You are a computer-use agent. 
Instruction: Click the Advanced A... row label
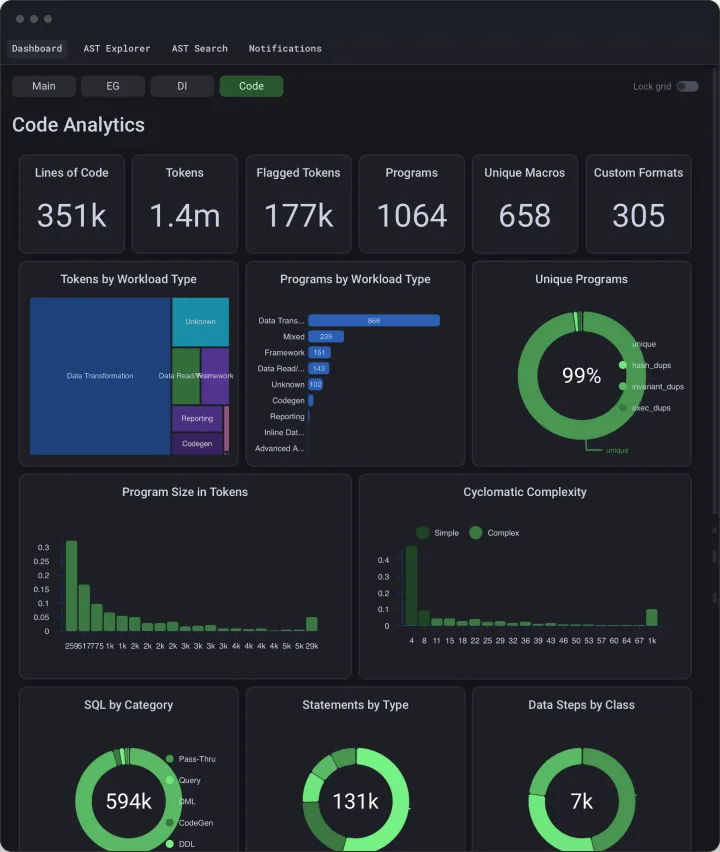point(279,448)
